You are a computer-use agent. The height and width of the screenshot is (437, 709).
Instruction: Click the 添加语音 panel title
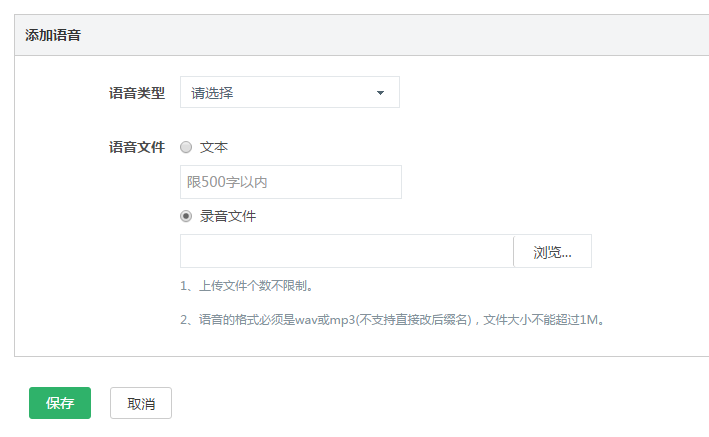53,35
